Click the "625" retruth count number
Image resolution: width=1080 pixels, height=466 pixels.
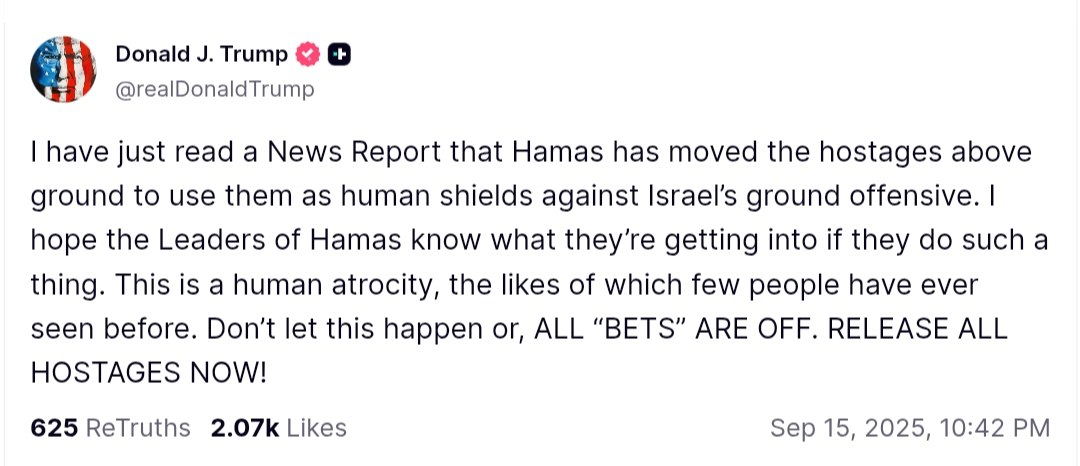(54, 428)
